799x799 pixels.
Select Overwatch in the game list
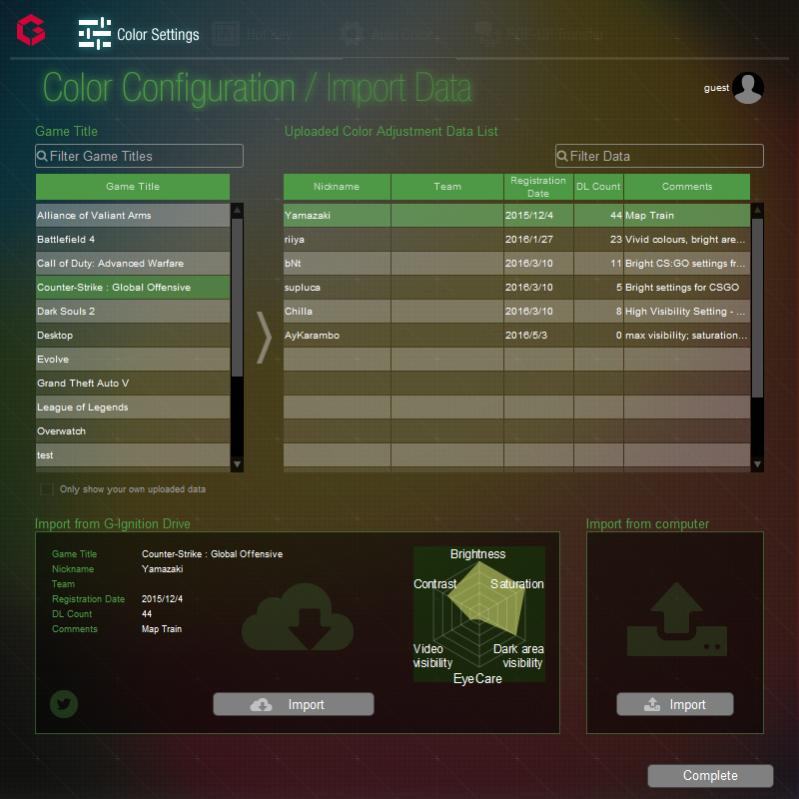[132, 431]
